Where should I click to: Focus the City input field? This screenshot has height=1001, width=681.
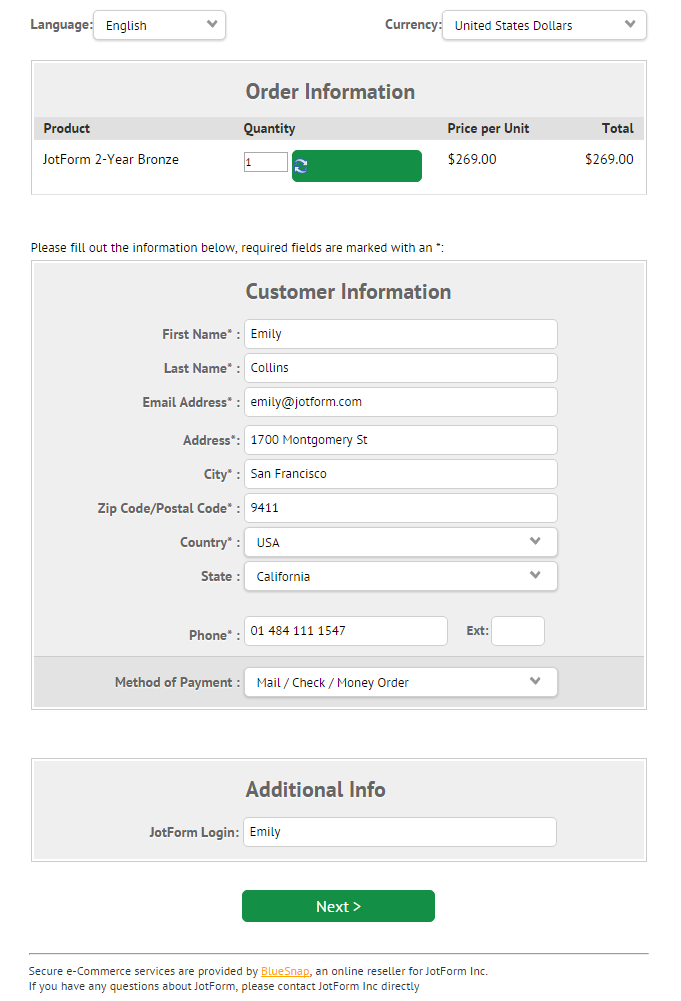pos(400,474)
